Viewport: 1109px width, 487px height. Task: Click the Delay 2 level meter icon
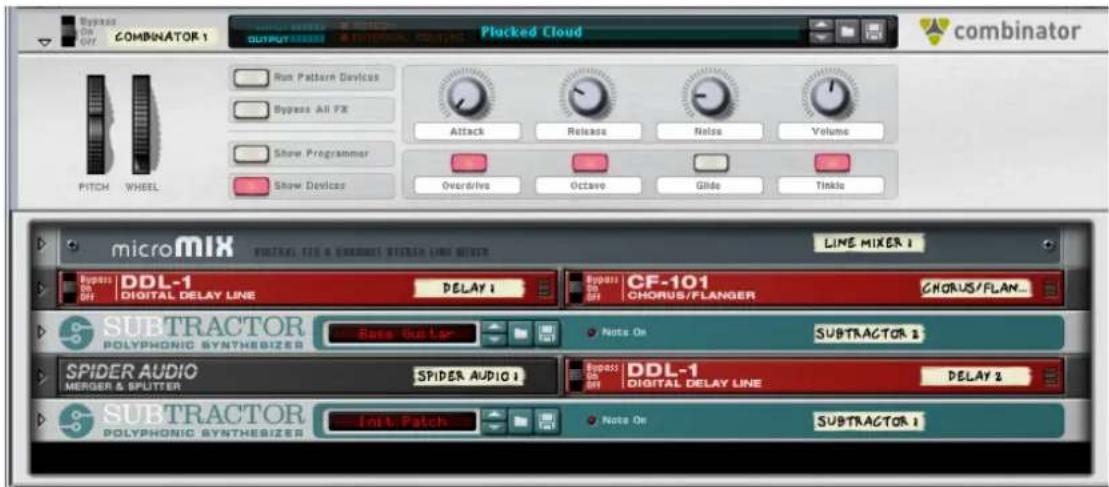1050,377
